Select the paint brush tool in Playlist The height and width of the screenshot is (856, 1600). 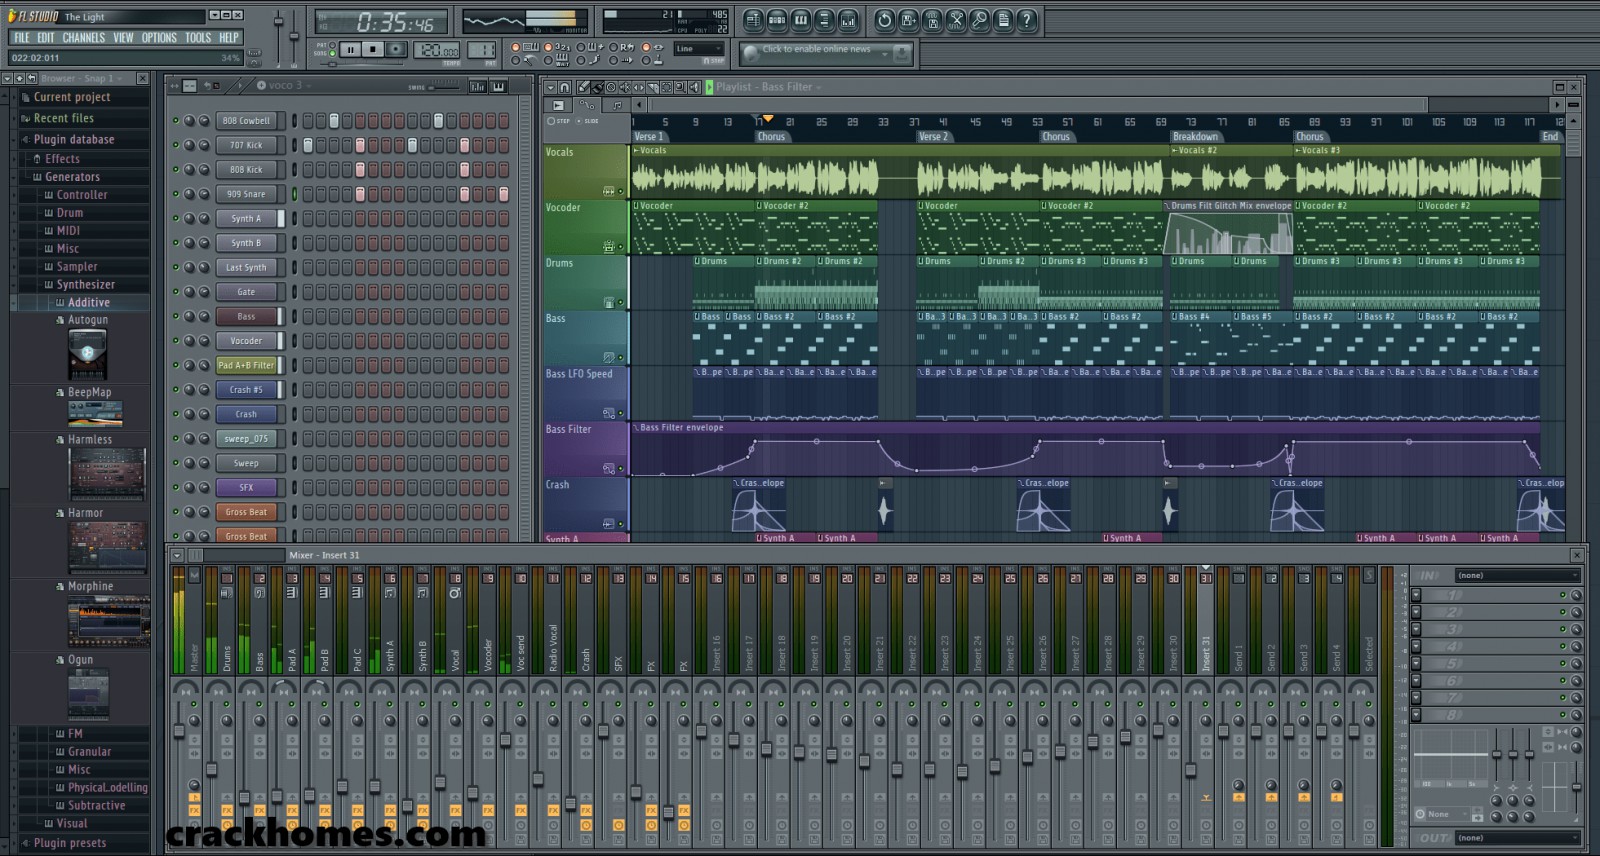(597, 88)
